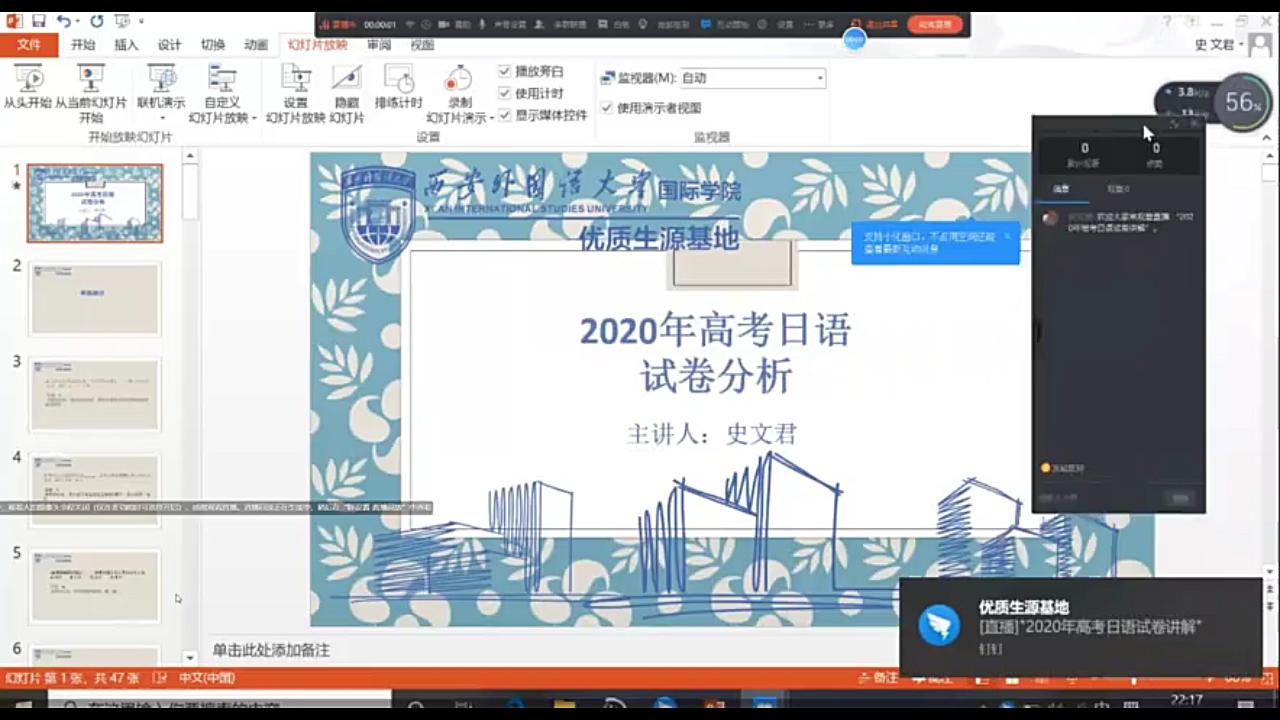The height and width of the screenshot is (720, 1280).
Task: Click the thumbnail pane scroll down arrow
Action: click(190, 657)
